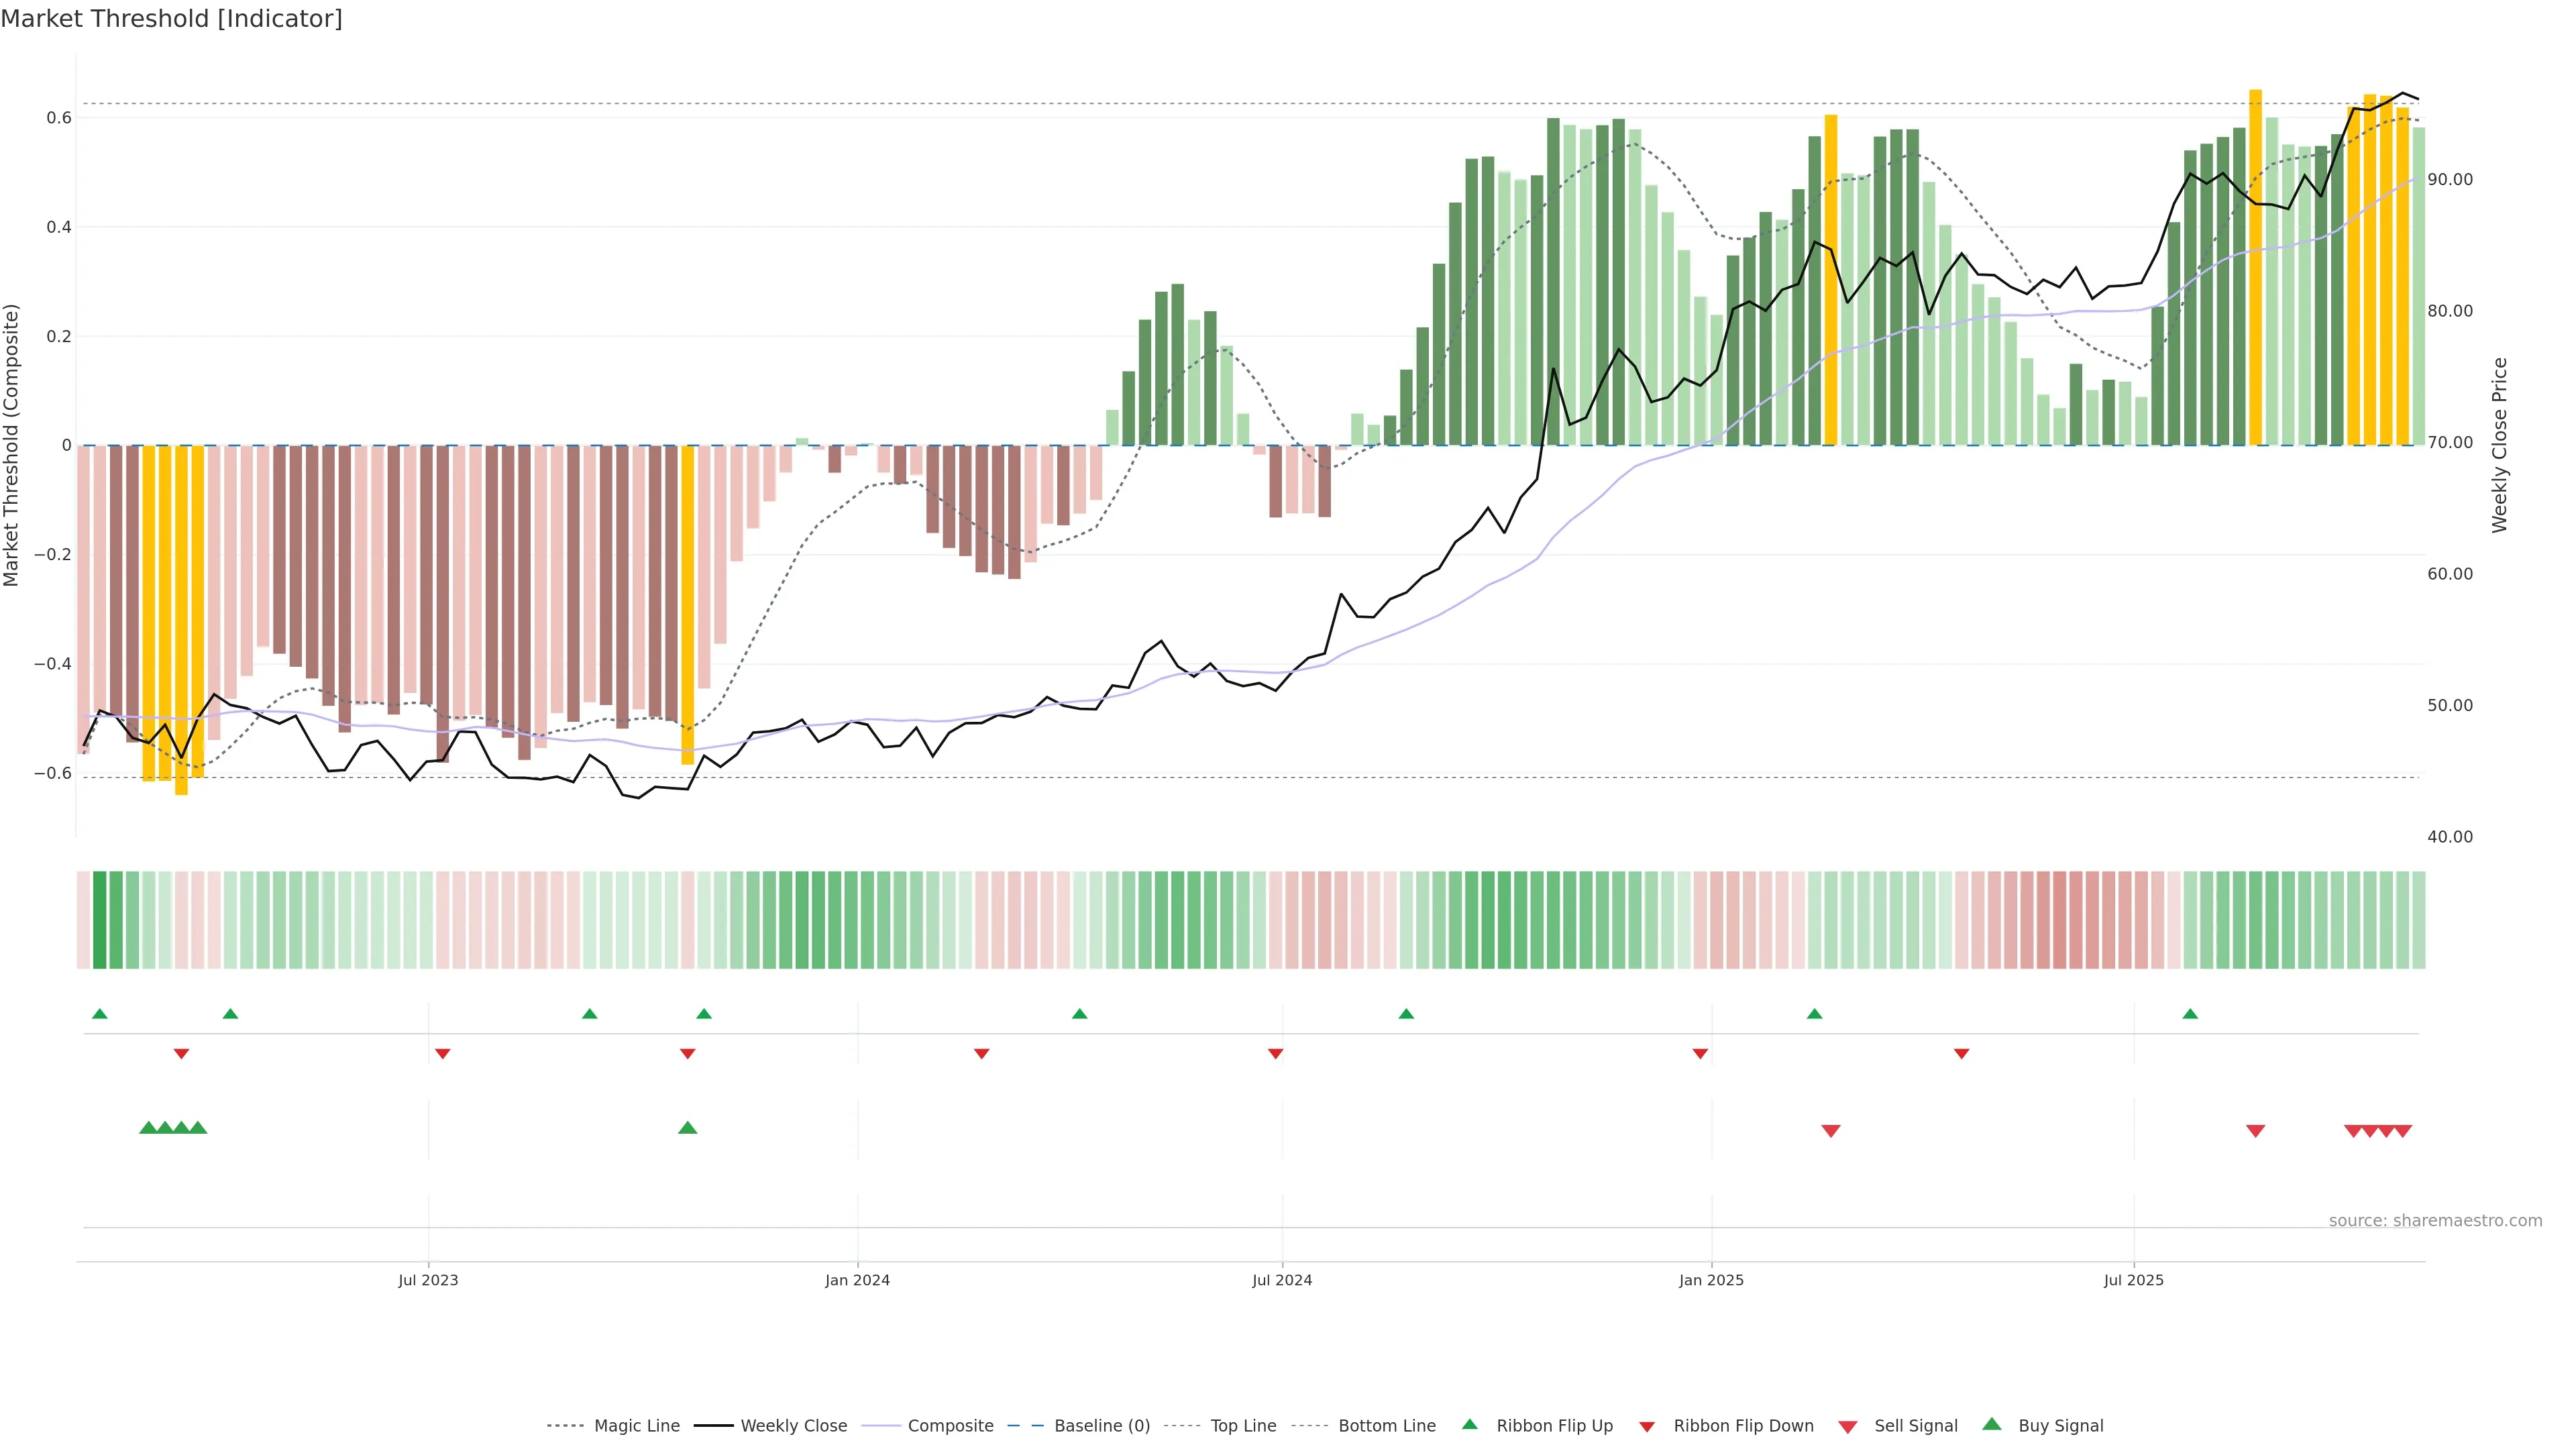2576x1449 pixels.
Task: Toggle the Magic Line series in legend
Action: 636,1426
